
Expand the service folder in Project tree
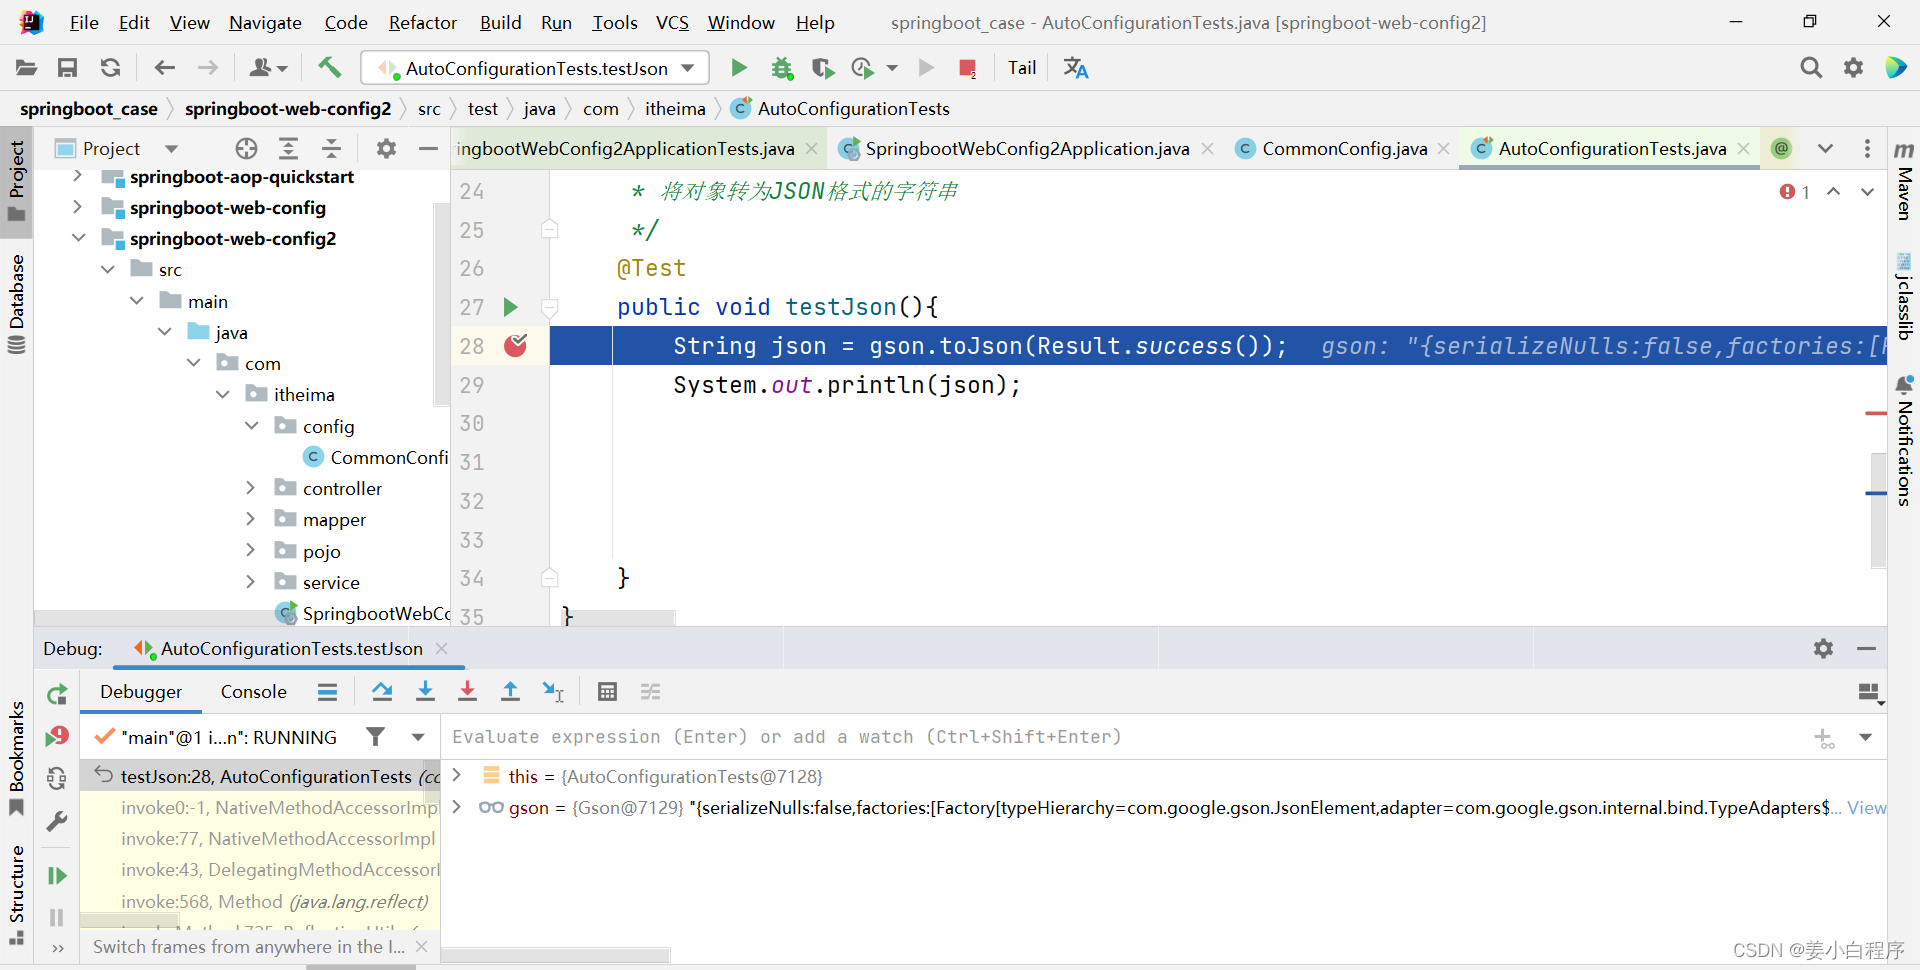(x=251, y=582)
